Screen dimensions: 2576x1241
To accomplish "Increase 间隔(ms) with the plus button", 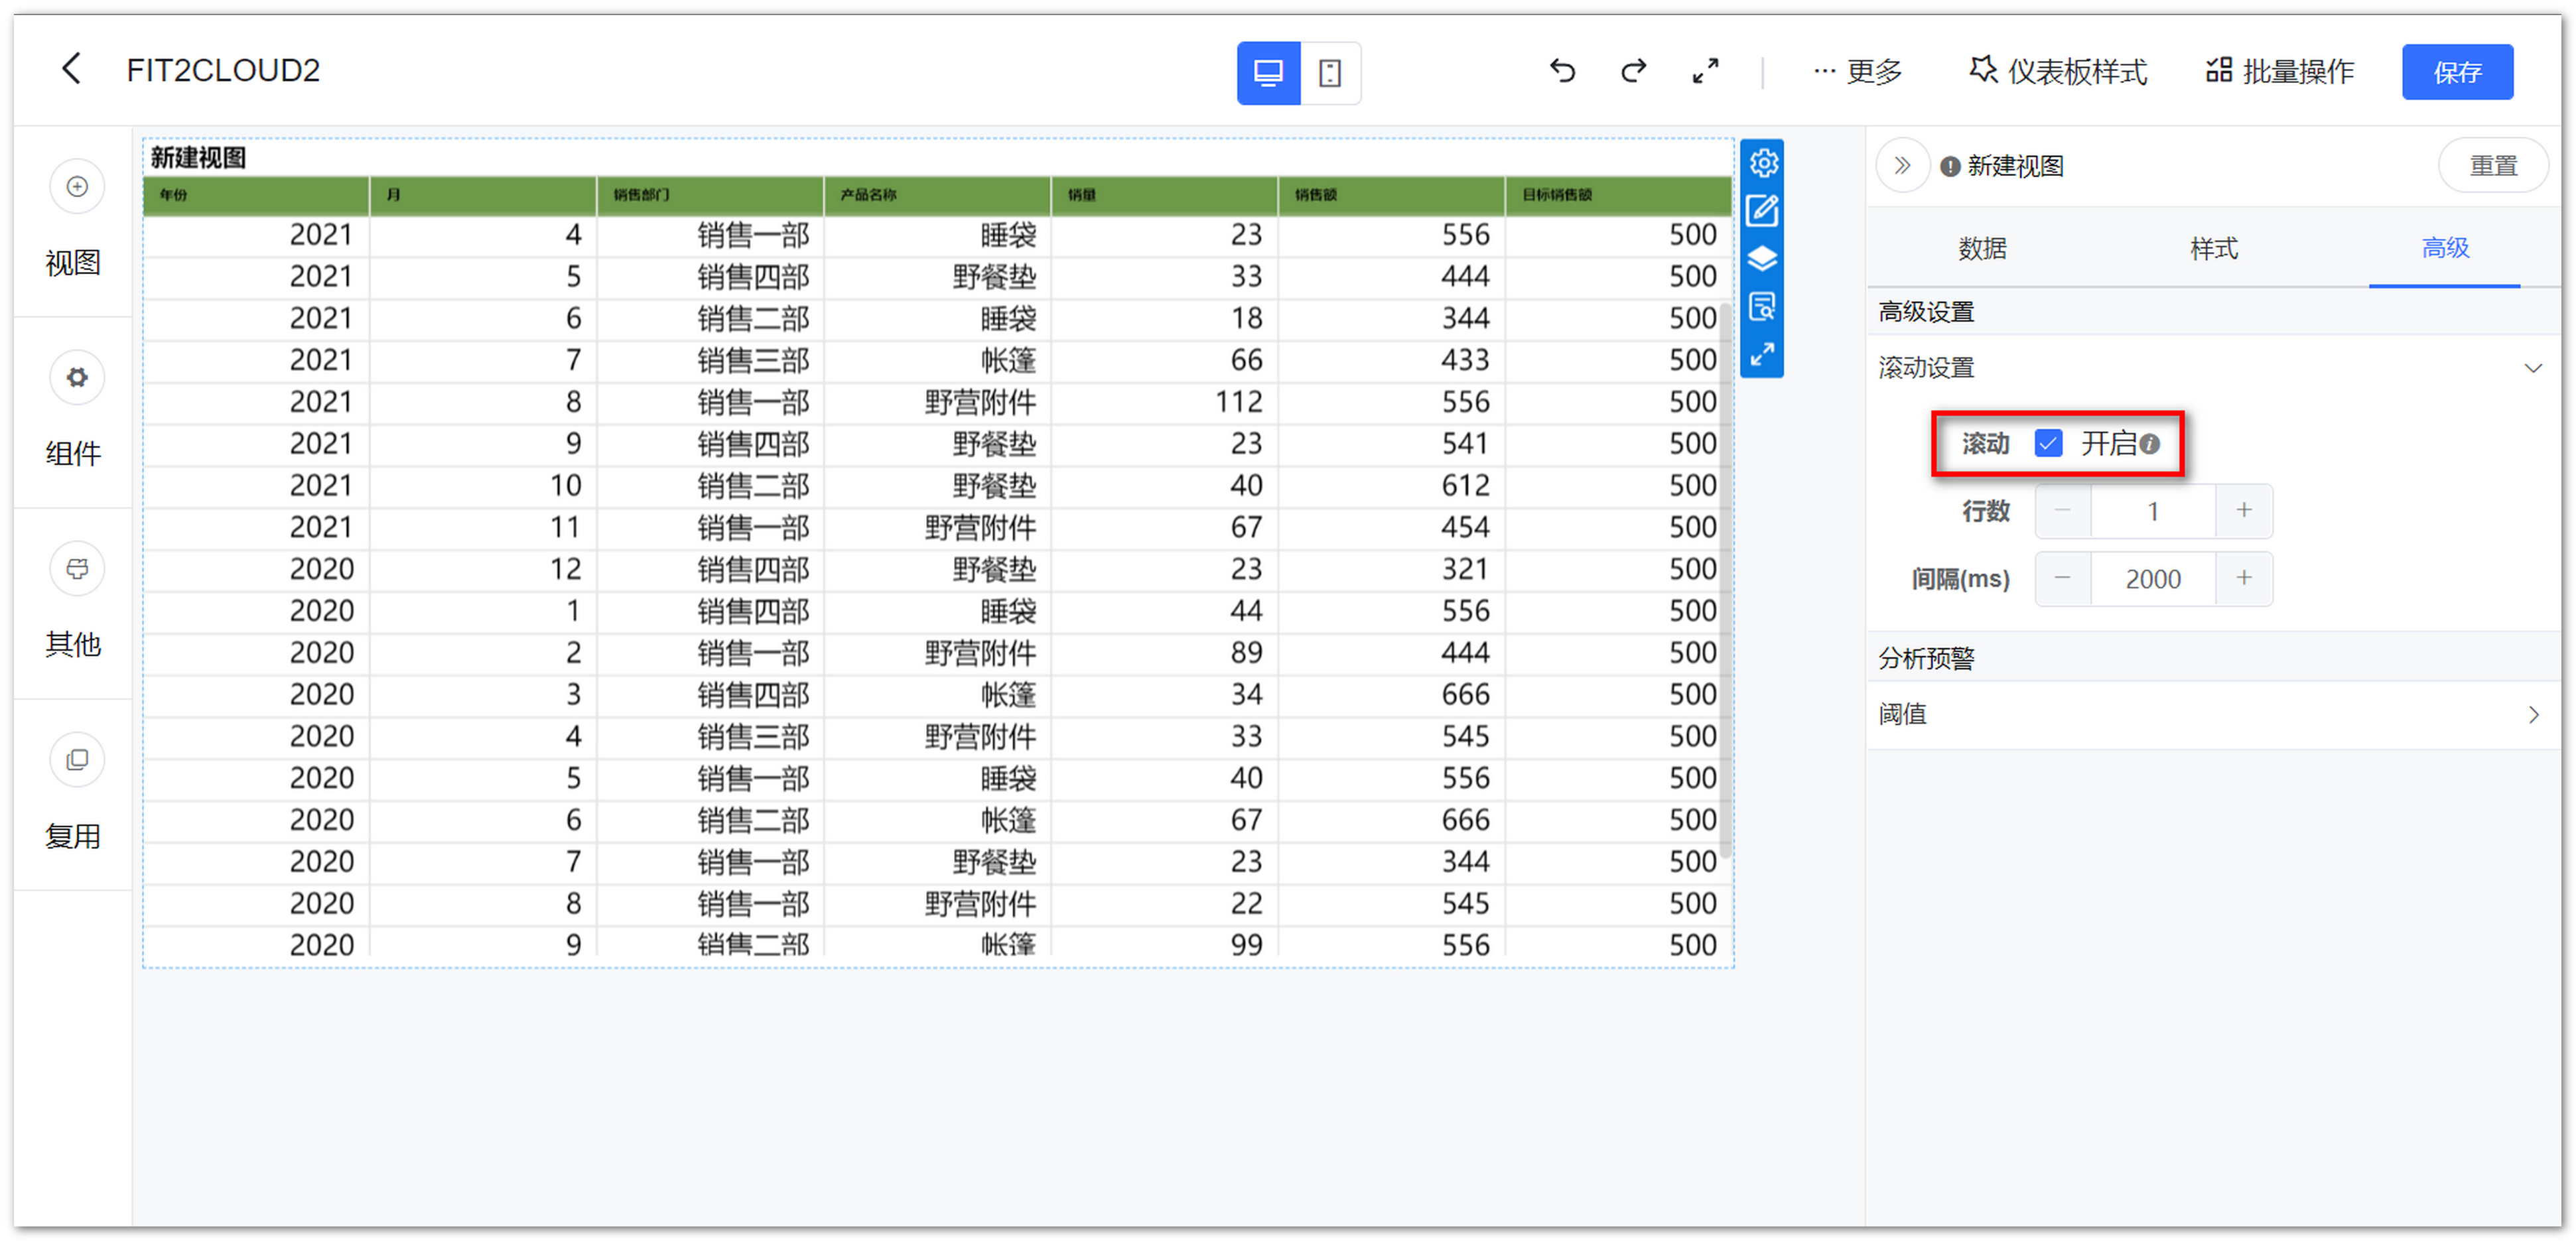I will coord(2243,578).
